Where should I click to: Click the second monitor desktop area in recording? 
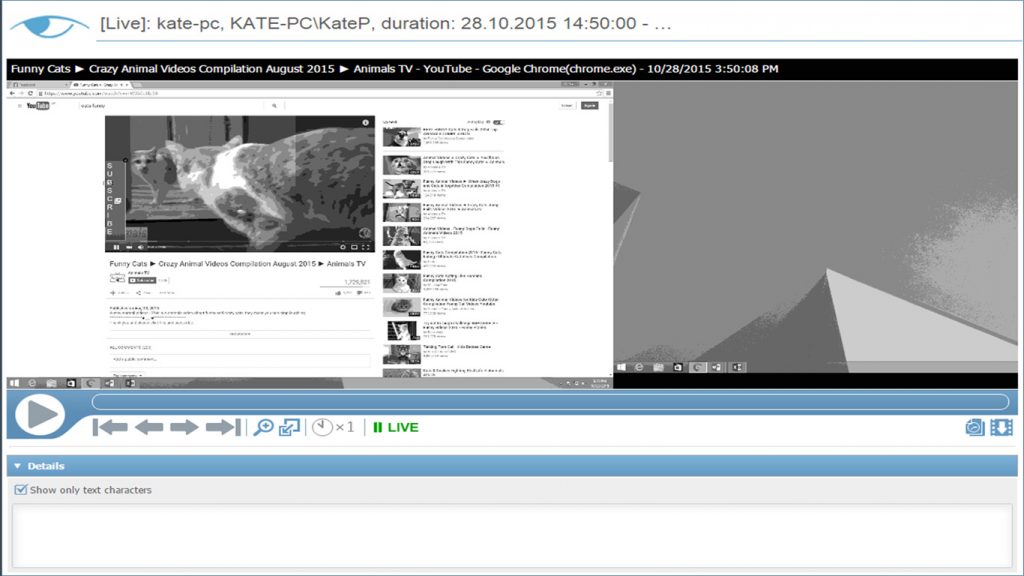816,227
